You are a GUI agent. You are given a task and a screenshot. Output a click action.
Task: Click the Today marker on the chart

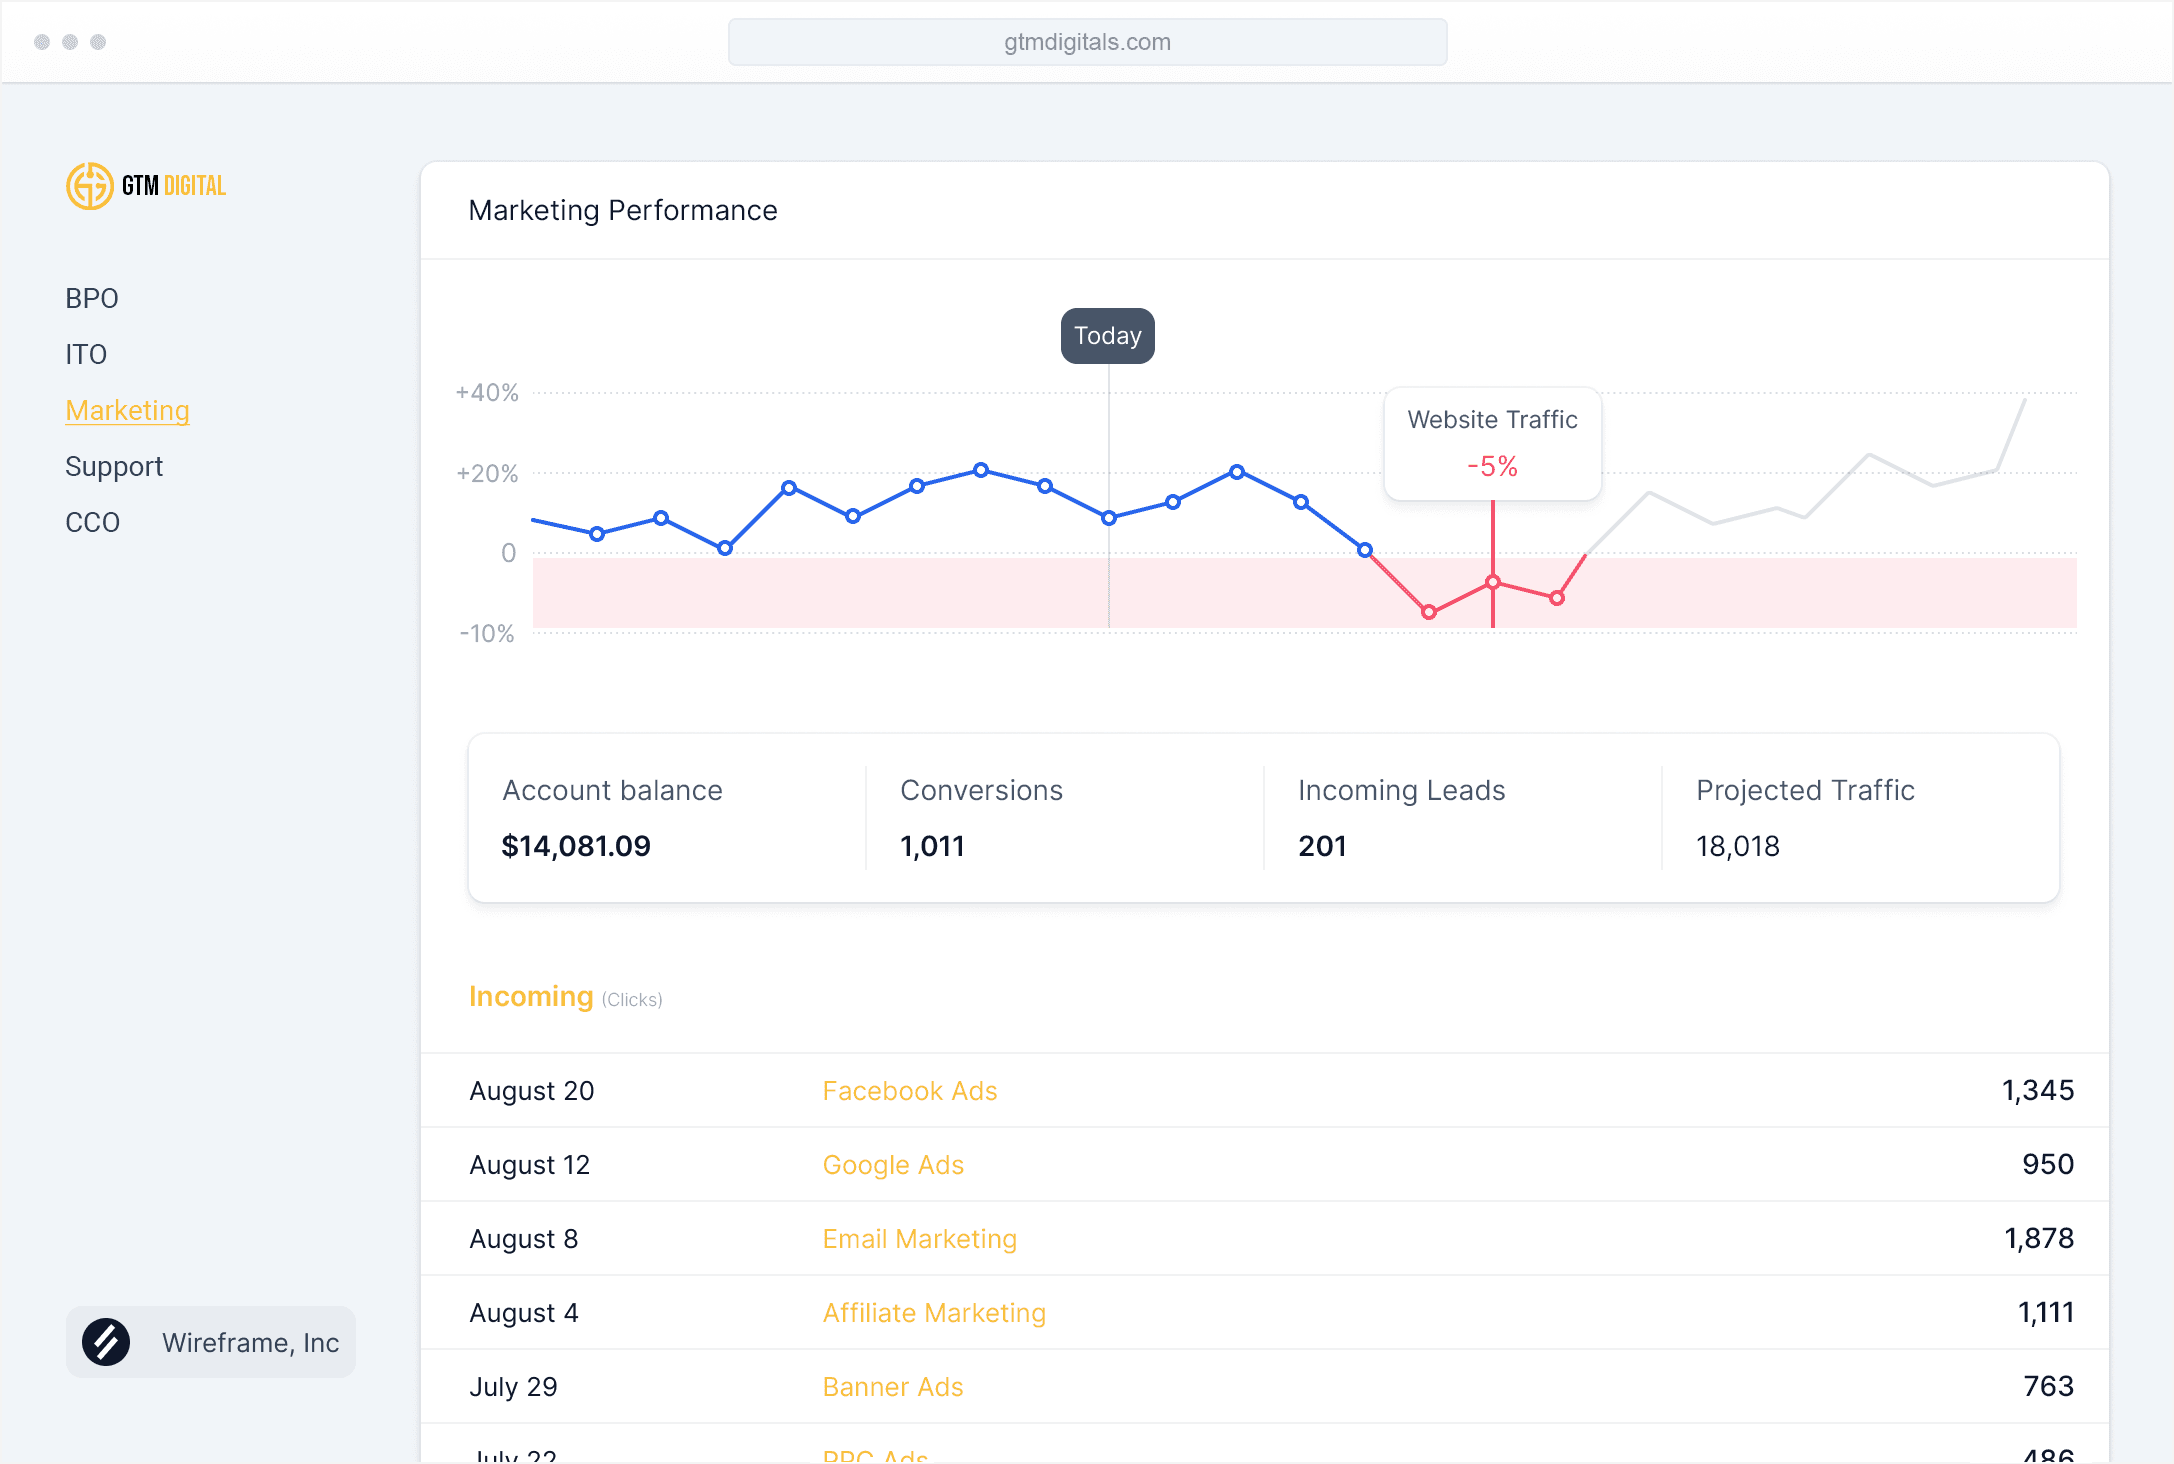click(1107, 336)
